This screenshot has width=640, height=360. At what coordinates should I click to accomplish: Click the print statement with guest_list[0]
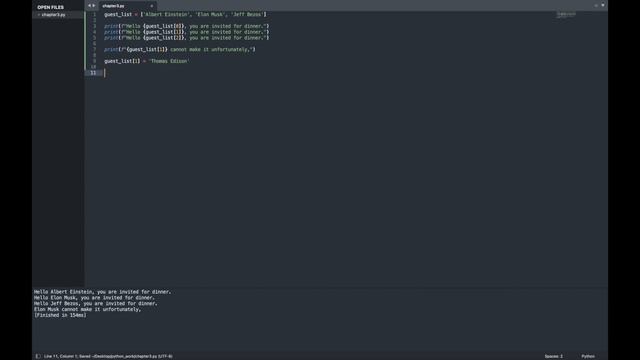(186, 26)
